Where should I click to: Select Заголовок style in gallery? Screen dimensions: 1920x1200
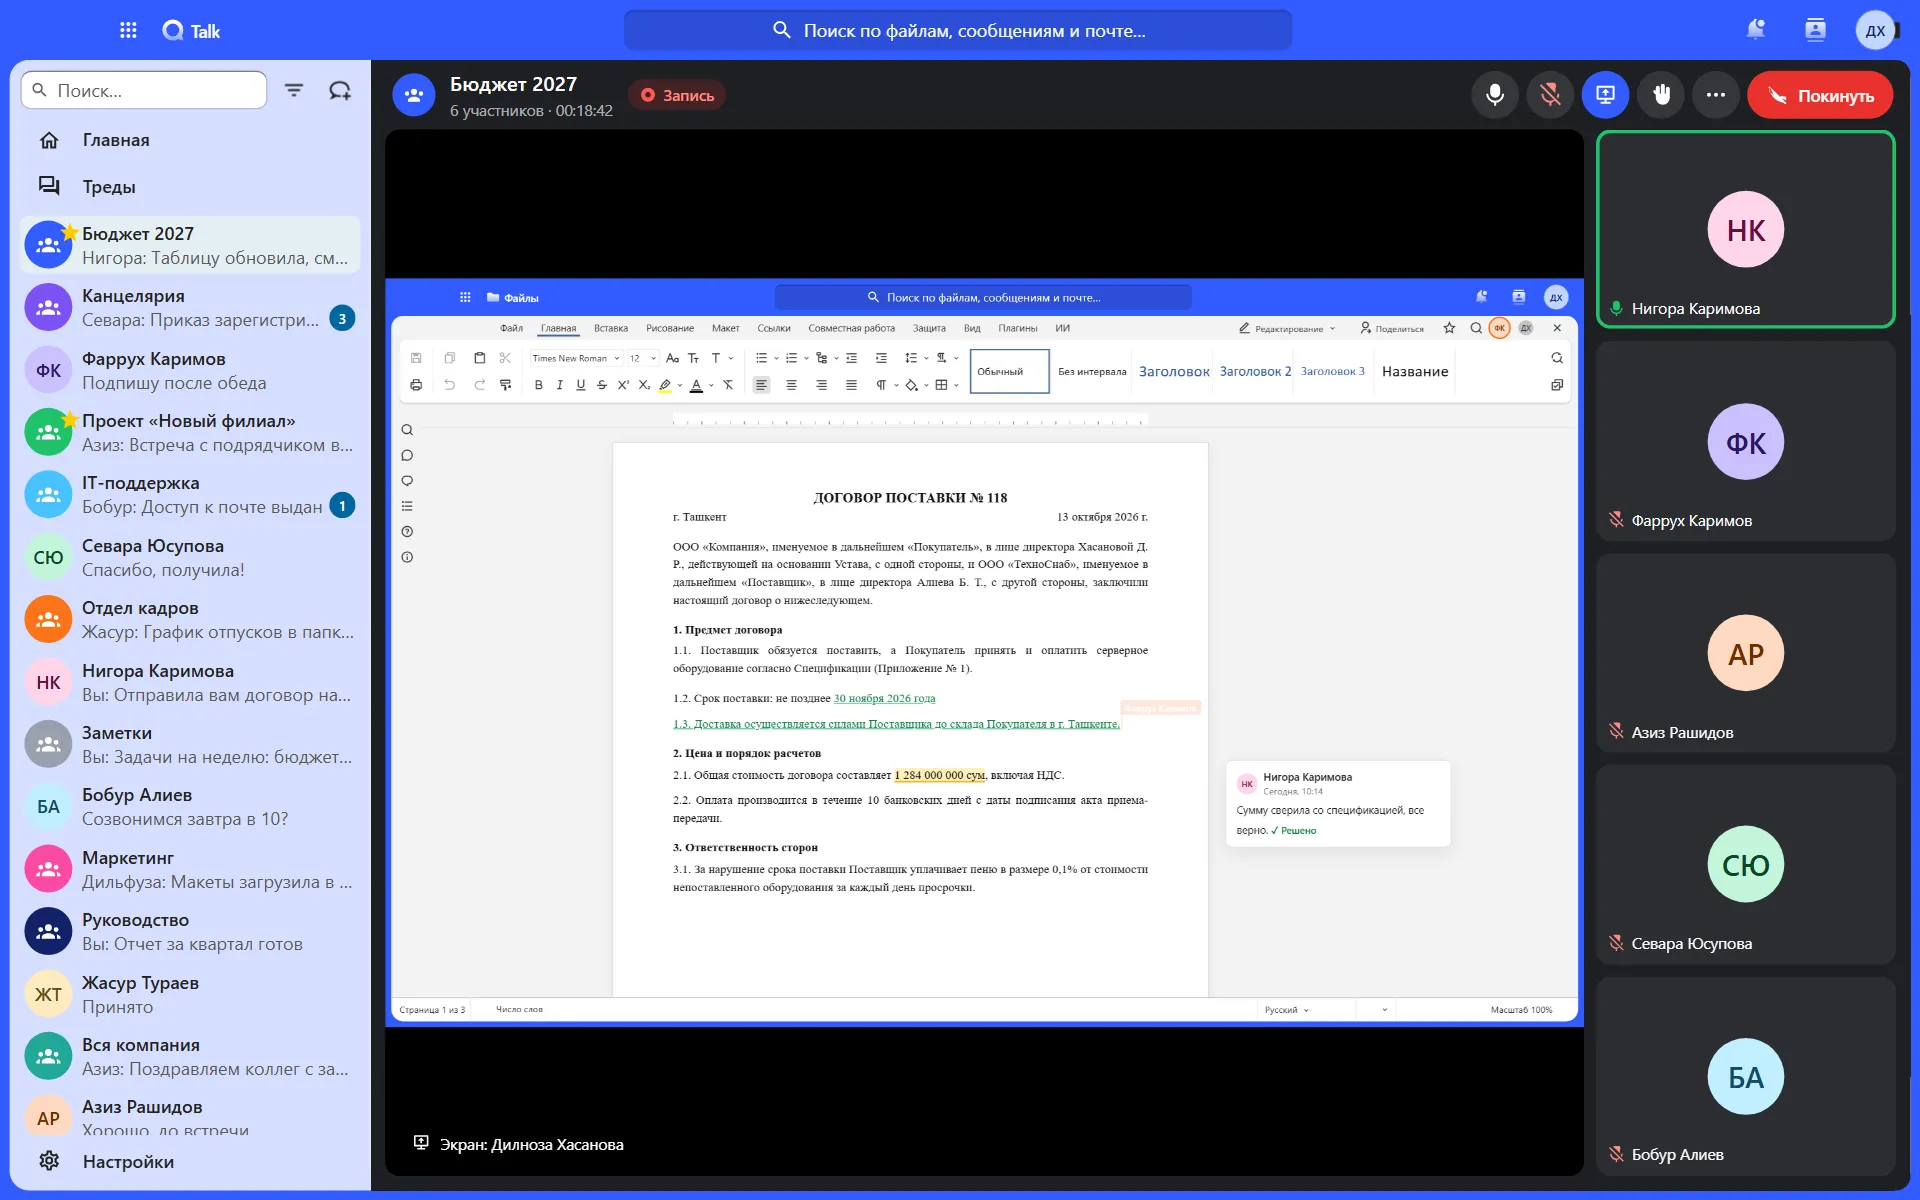pos(1174,371)
